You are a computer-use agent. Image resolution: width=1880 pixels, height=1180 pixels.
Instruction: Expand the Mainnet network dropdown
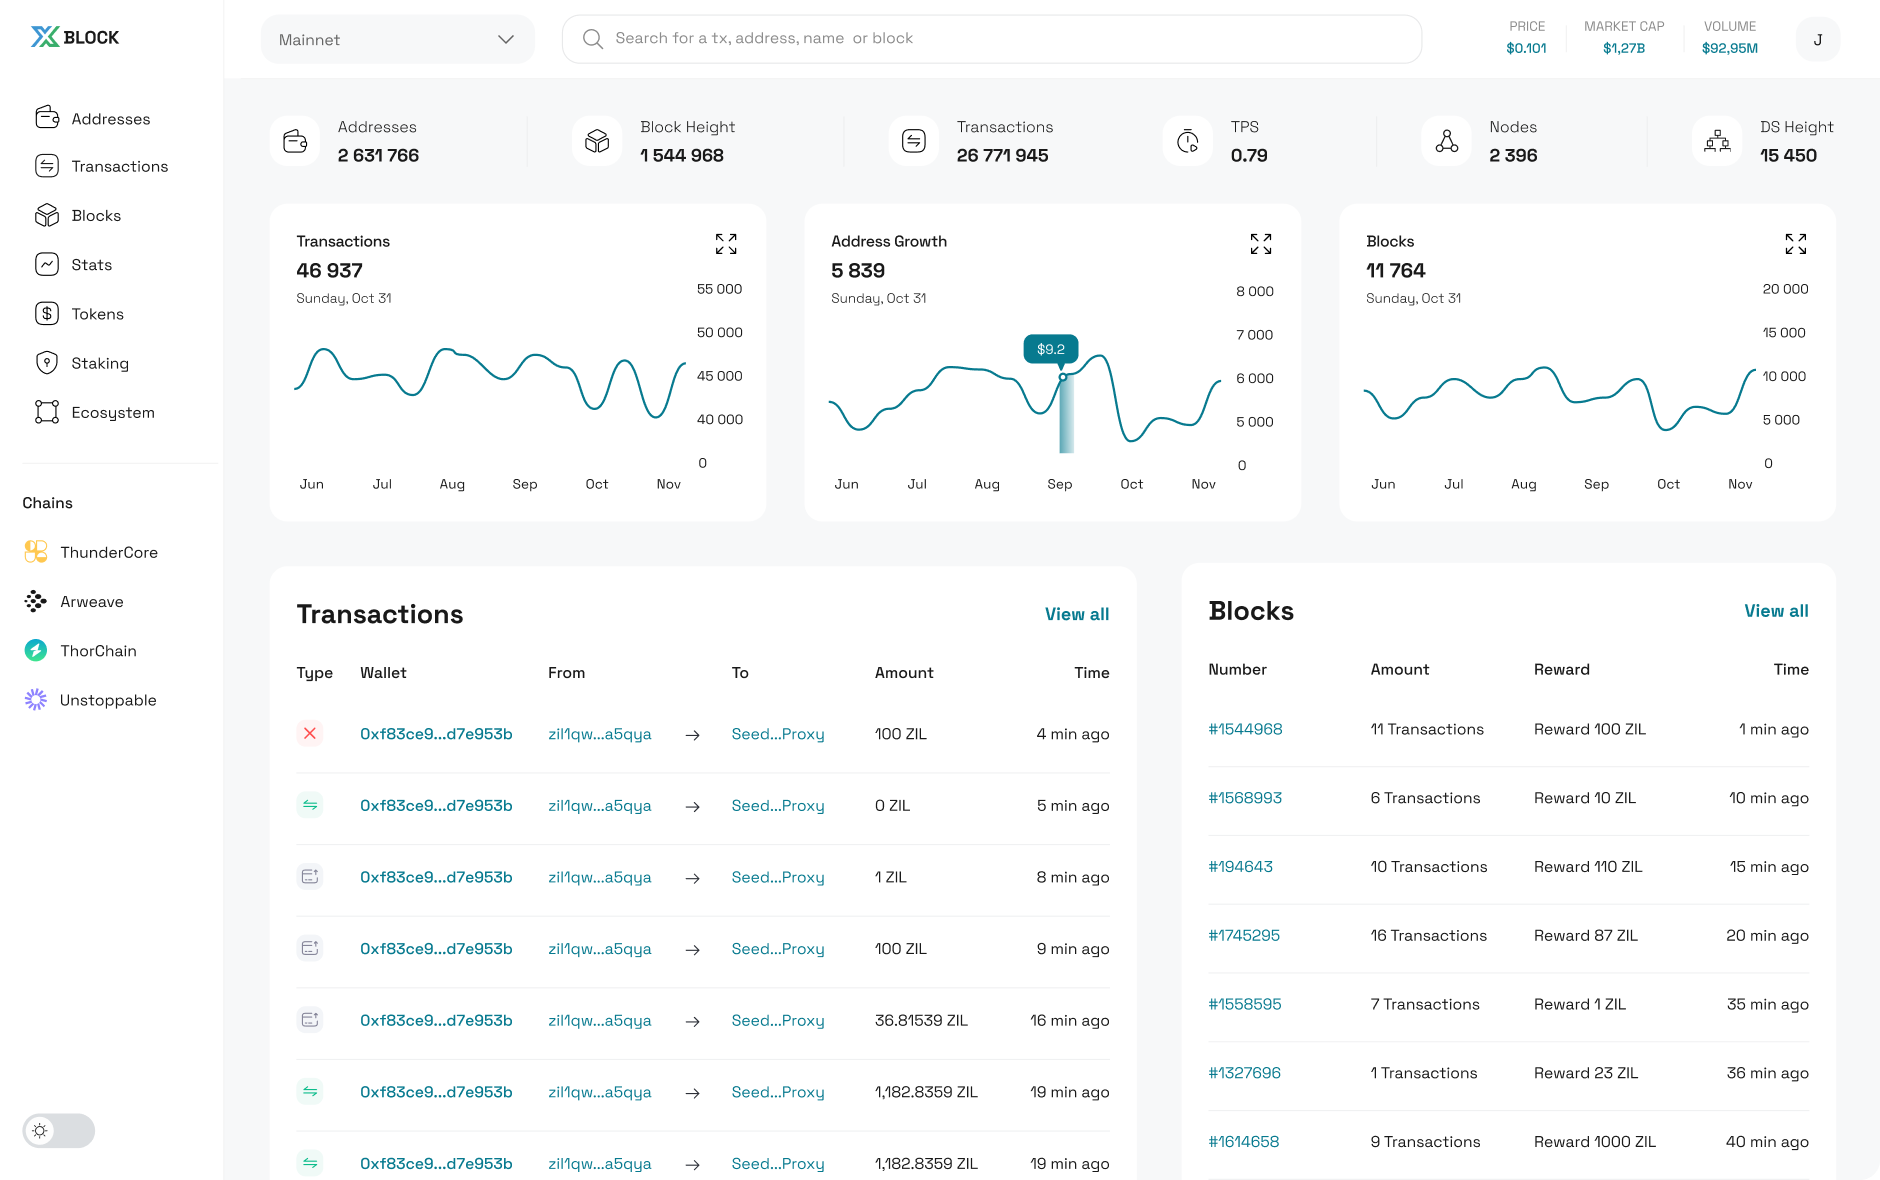397,39
